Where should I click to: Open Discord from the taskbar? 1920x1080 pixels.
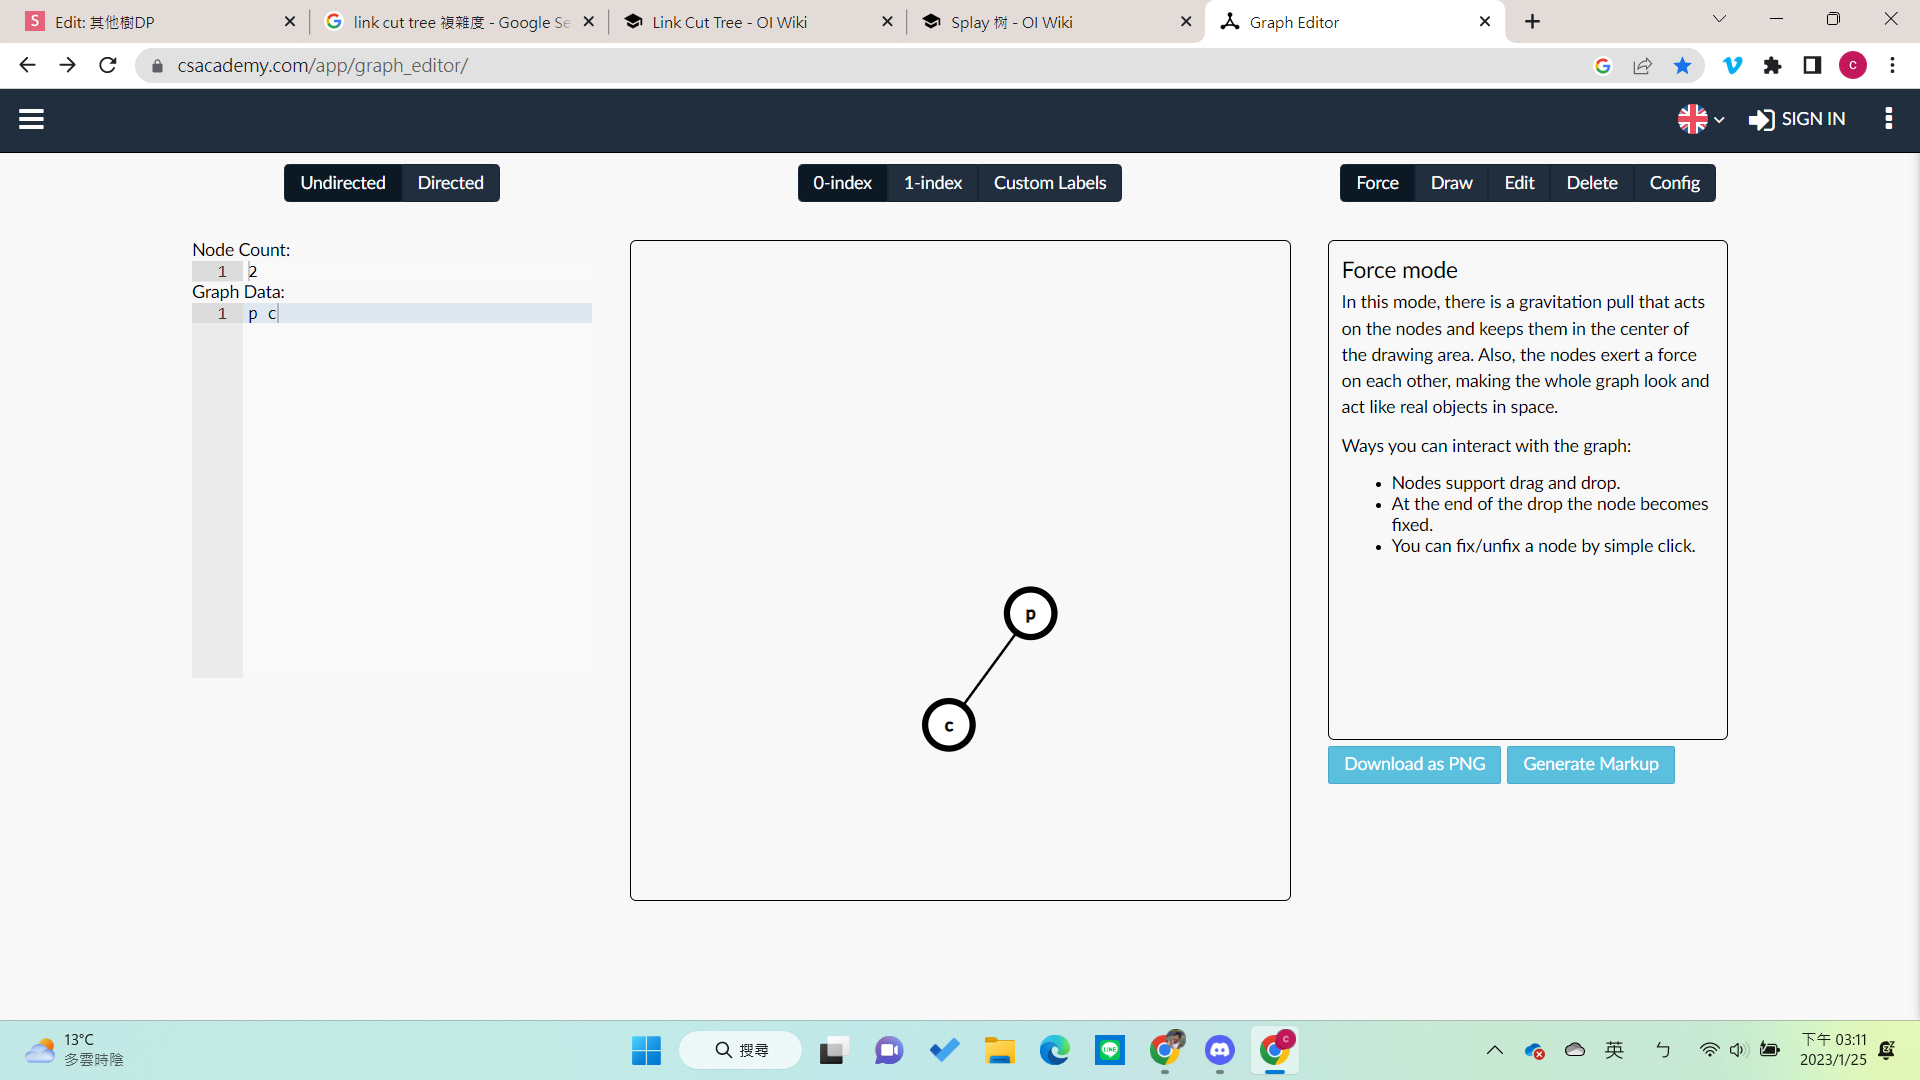coord(1219,1050)
